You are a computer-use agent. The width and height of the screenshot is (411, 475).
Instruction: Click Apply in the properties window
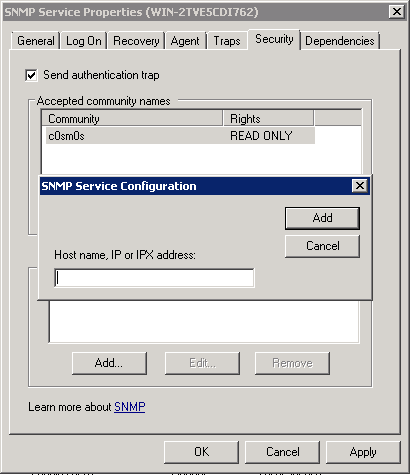point(363,452)
